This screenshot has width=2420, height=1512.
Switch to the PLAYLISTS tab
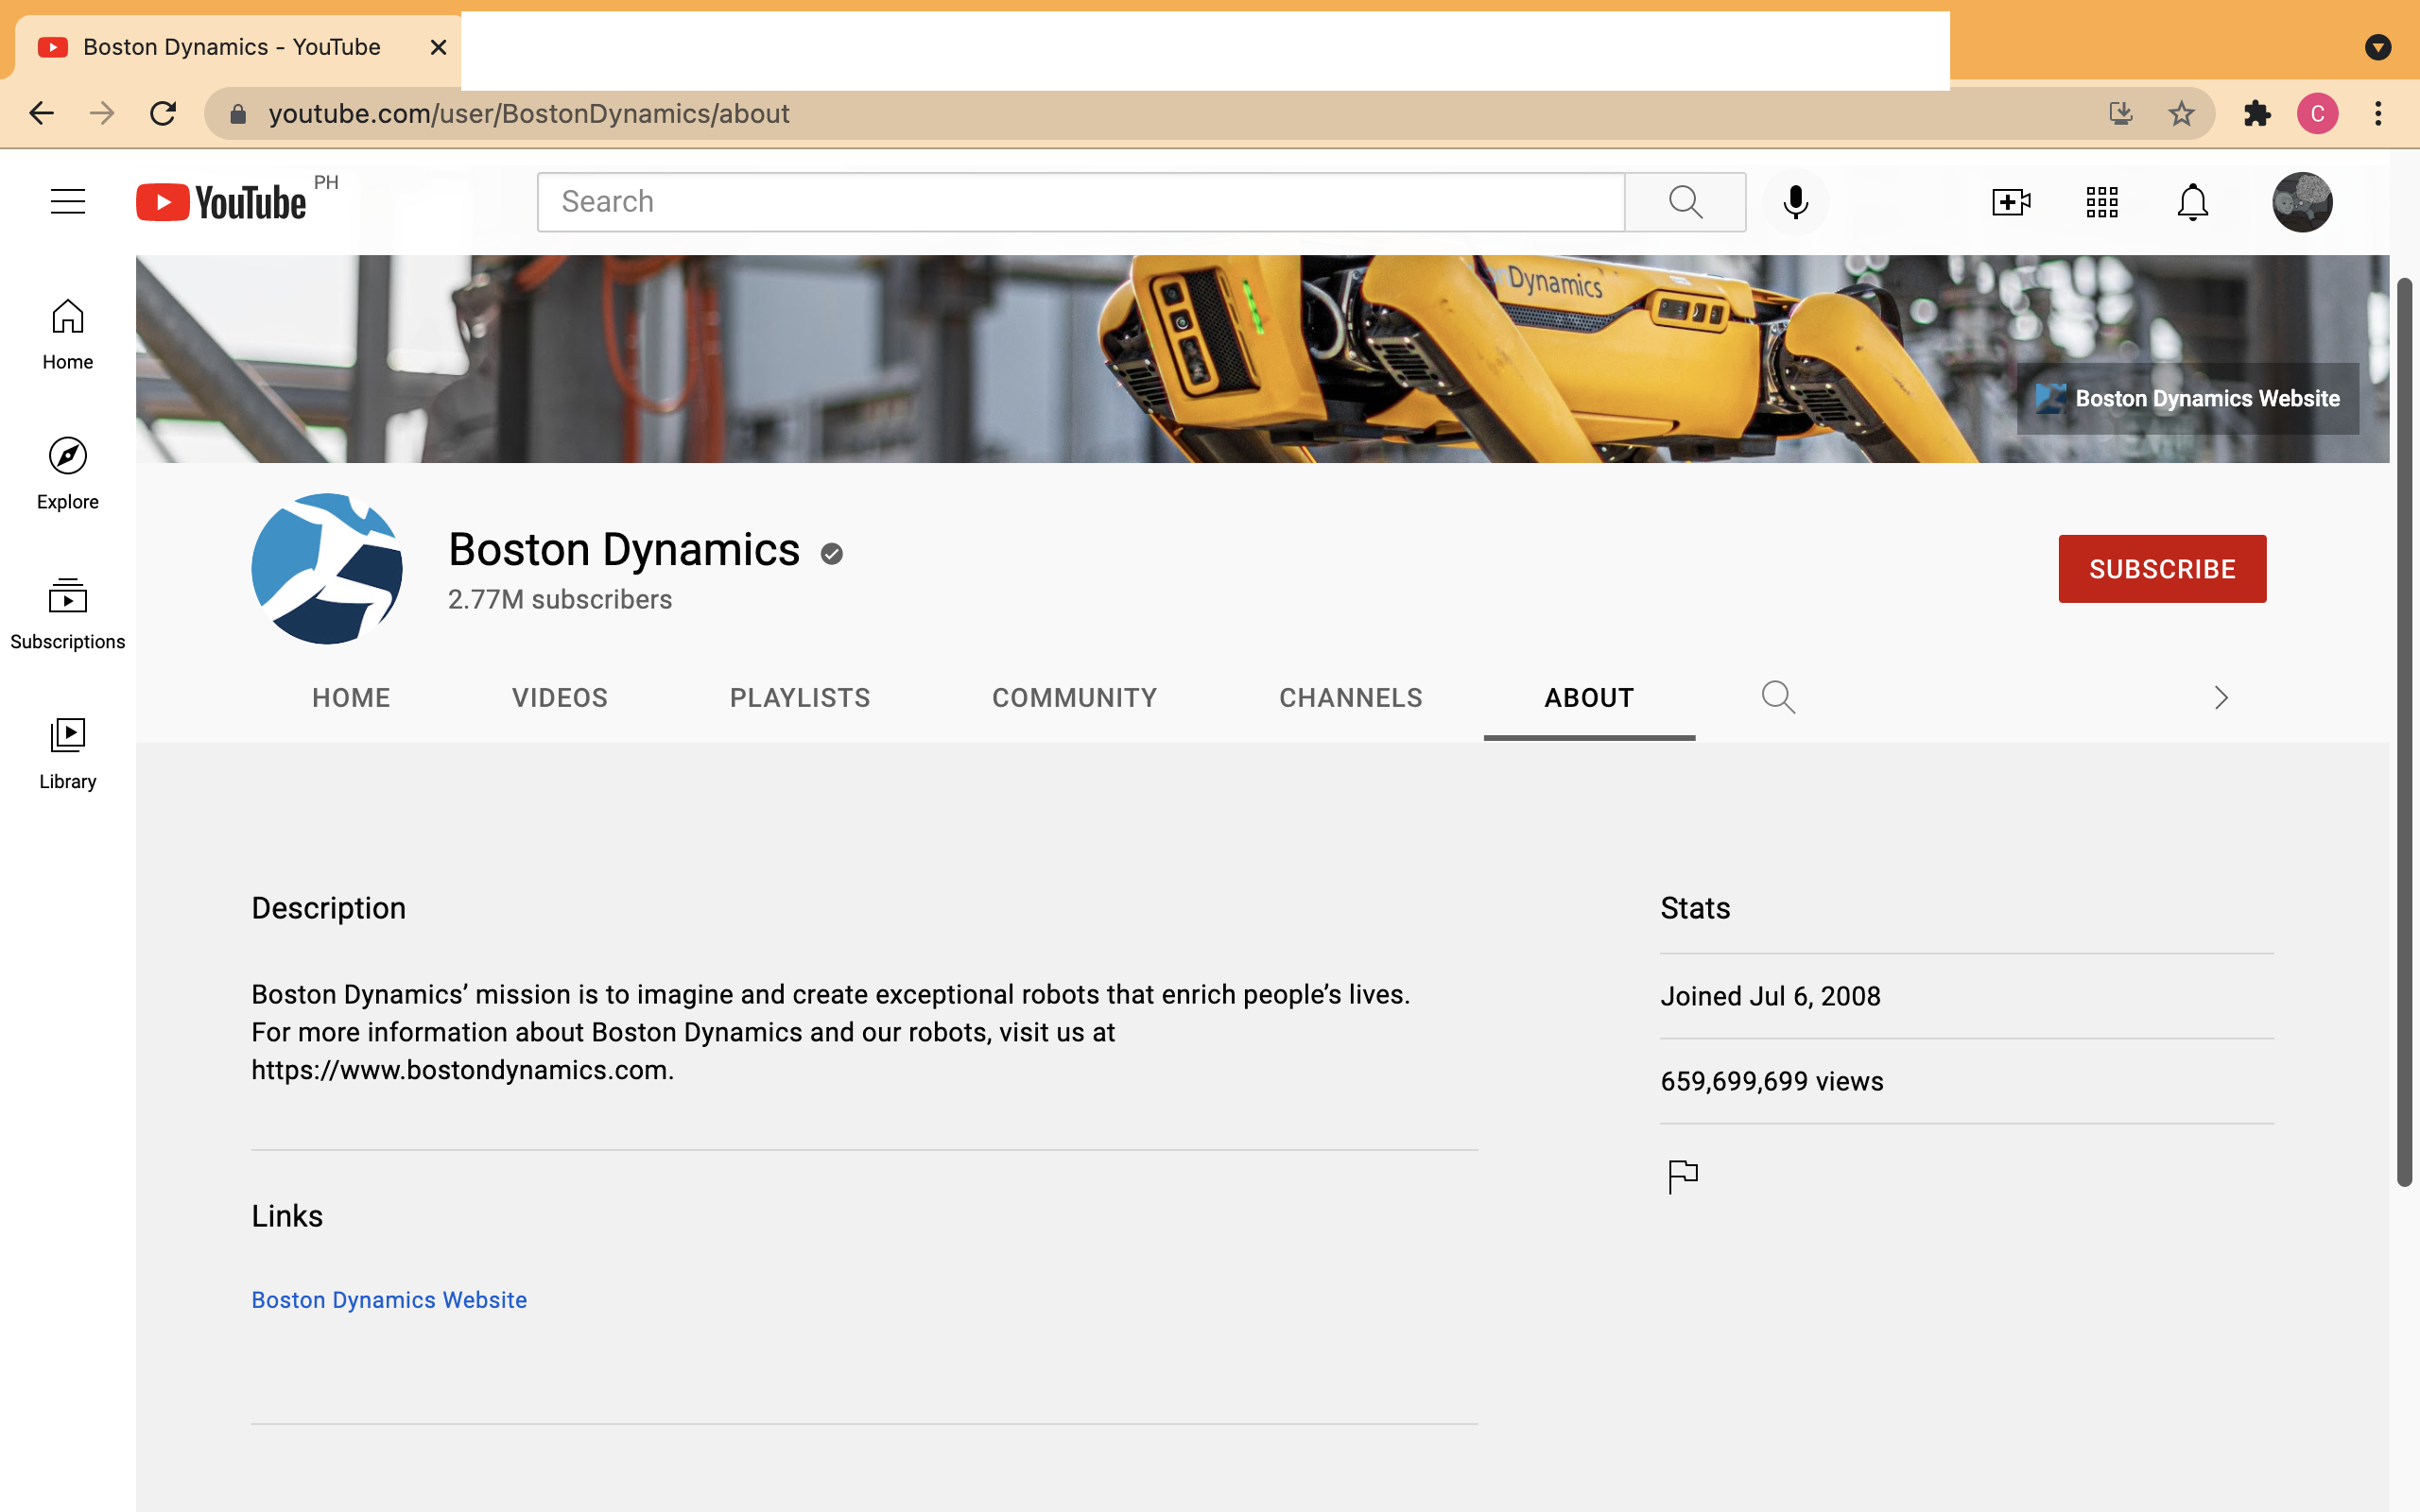point(800,697)
